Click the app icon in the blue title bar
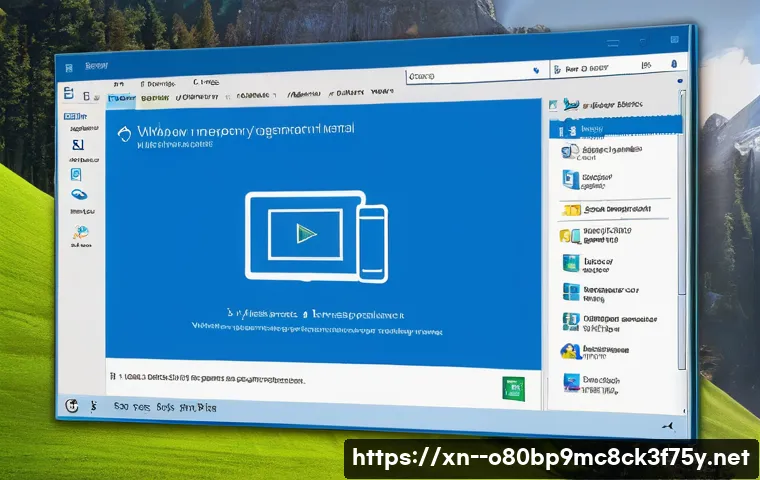This screenshot has width=760, height=480. coord(69,68)
